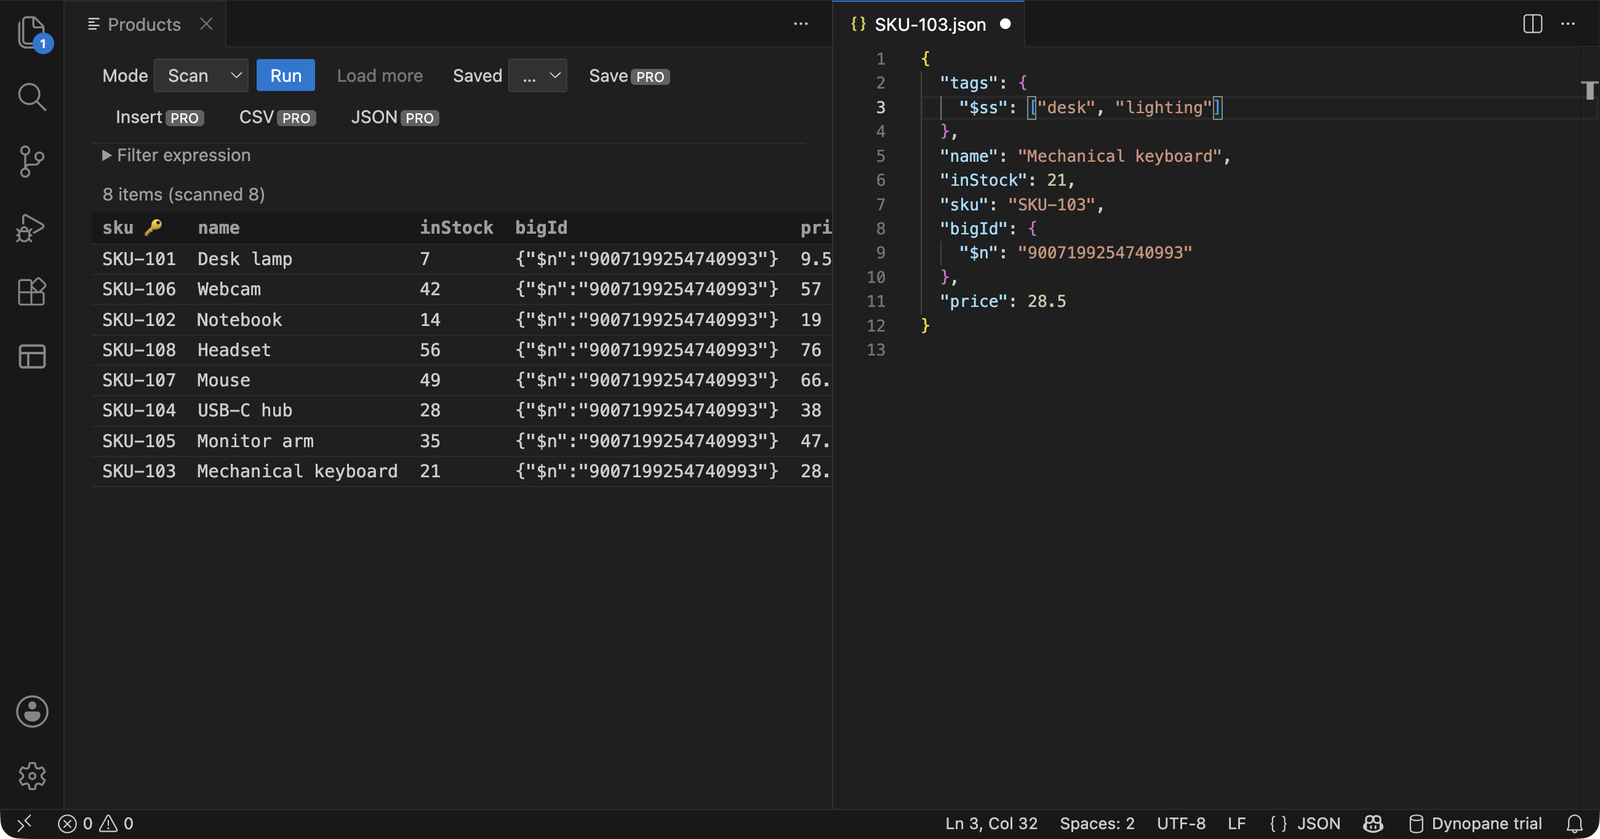Click Load more button

click(380, 76)
